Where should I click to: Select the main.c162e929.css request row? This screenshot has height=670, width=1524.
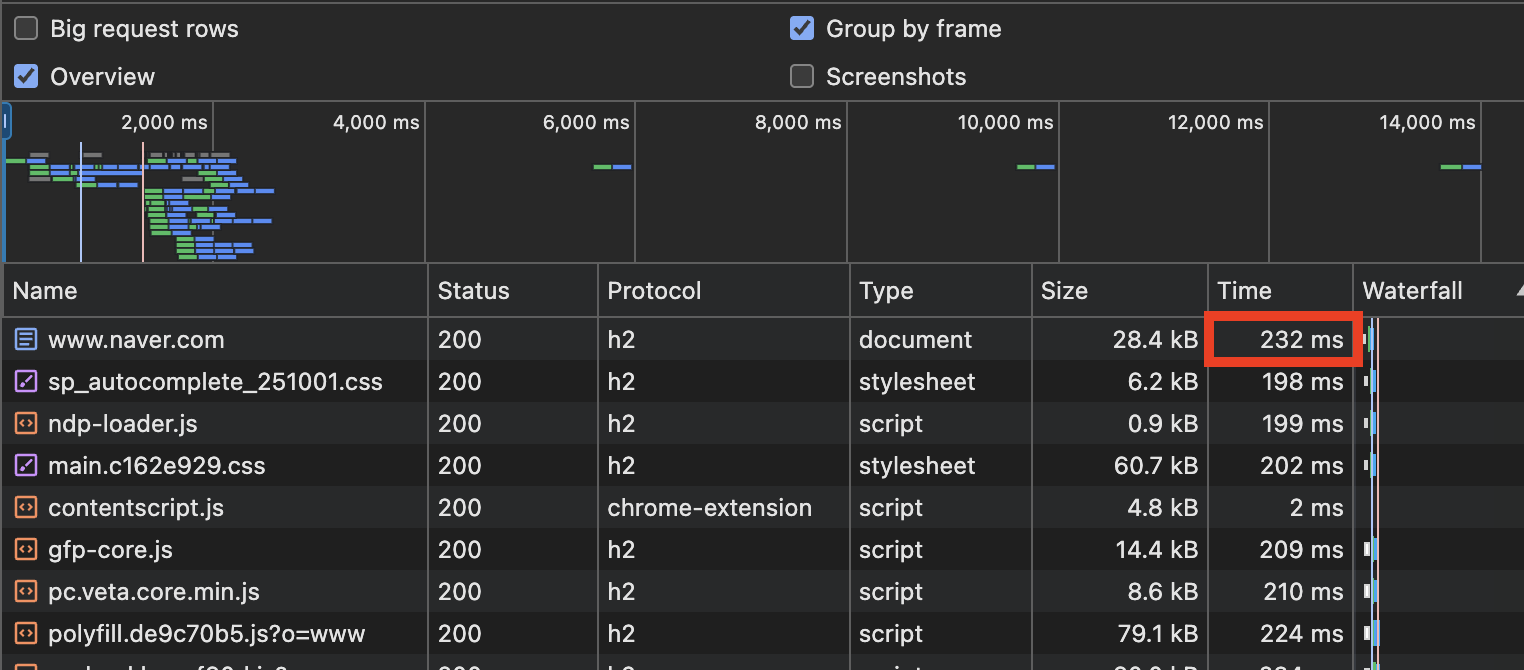pos(156,466)
